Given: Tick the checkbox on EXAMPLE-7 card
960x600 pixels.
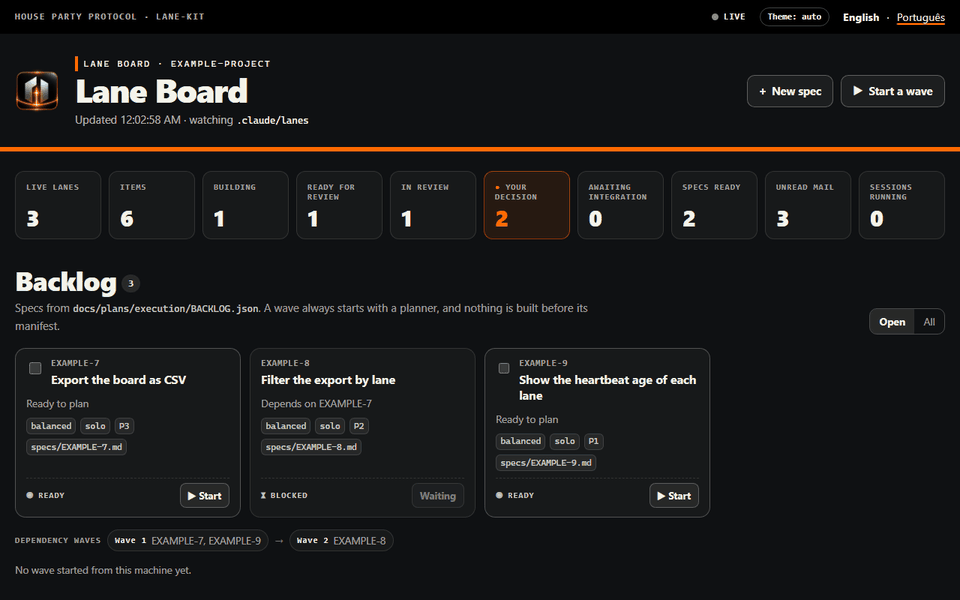Looking at the screenshot, I should point(35,368).
